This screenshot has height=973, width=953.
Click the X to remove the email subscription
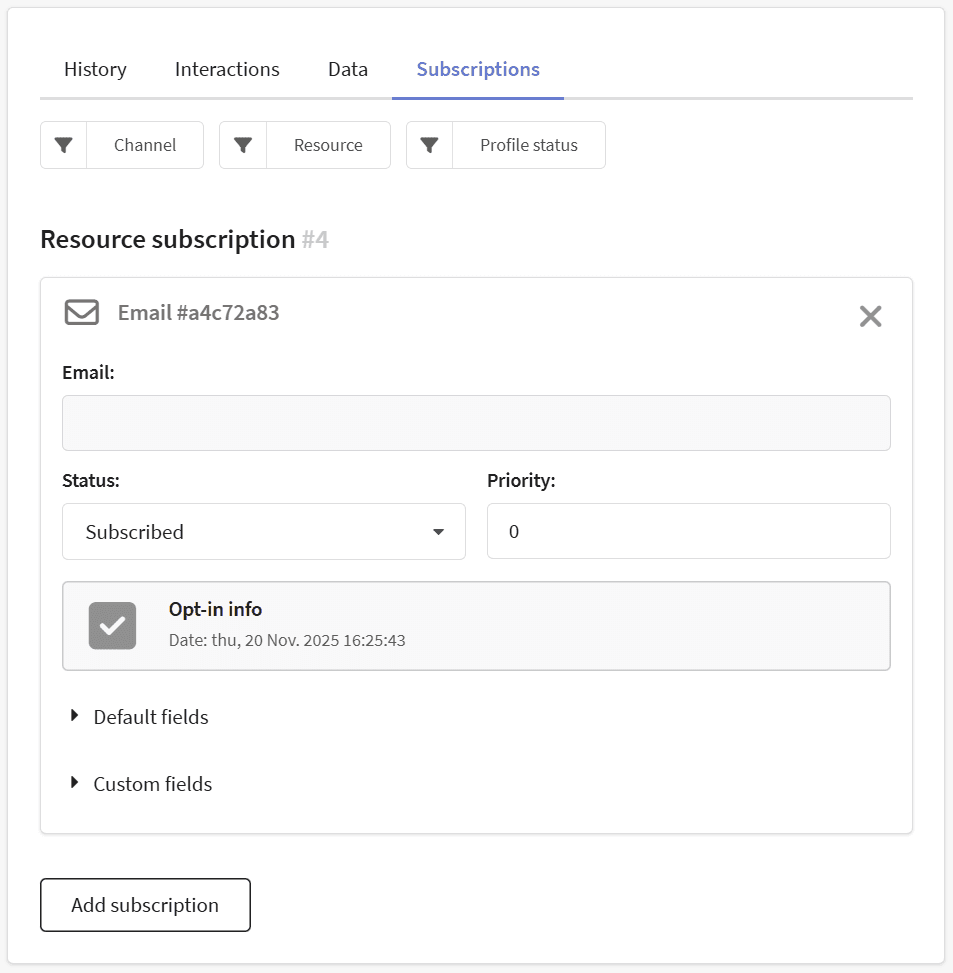tap(870, 316)
